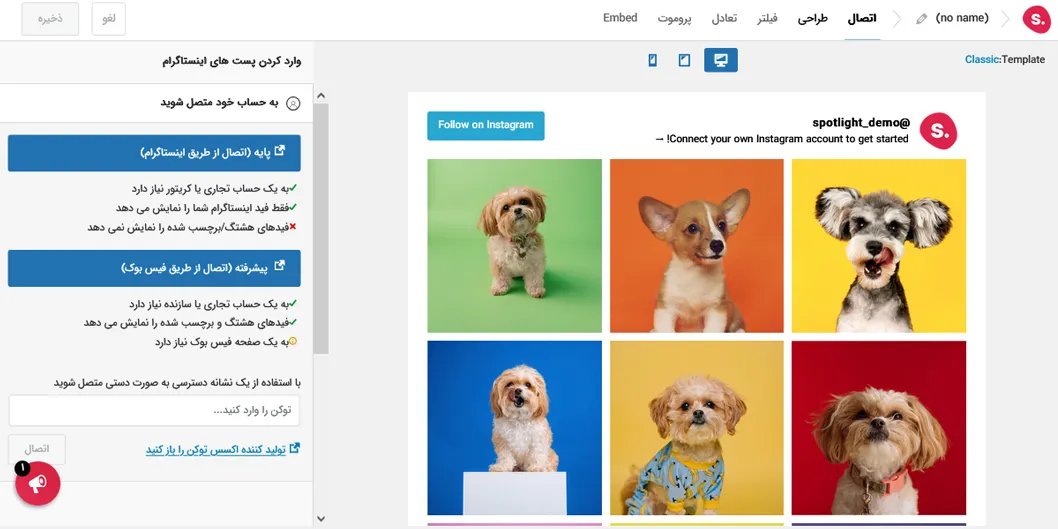Click the Spotlight logo in top bar
The image size is (1058, 529).
coord(1036,19)
